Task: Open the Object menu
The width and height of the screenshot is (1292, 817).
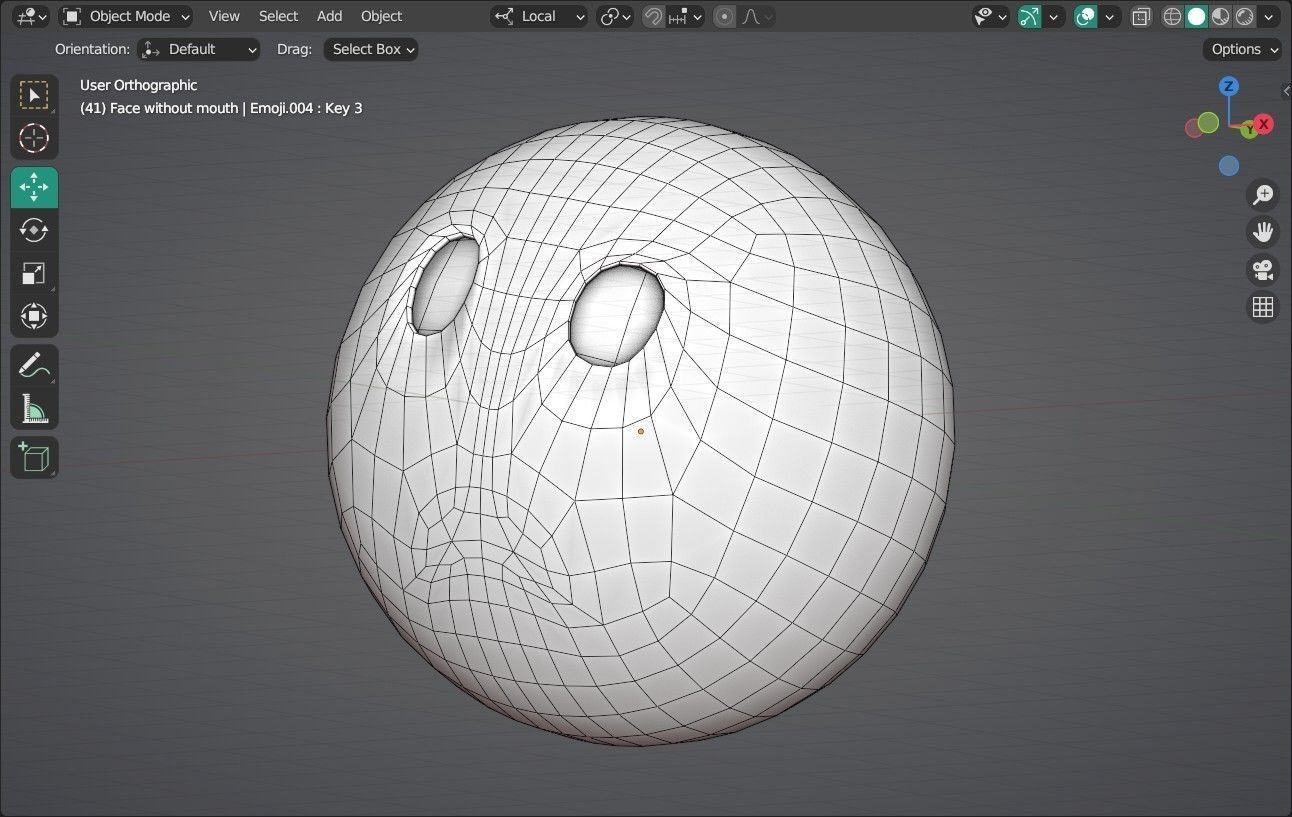Action: coord(381,16)
